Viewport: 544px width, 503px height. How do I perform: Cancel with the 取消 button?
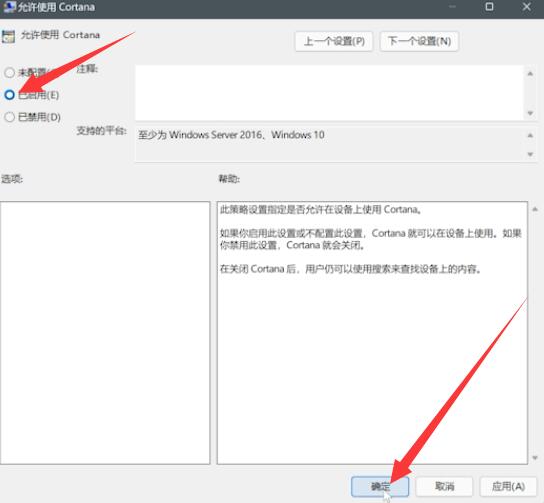pos(444,486)
